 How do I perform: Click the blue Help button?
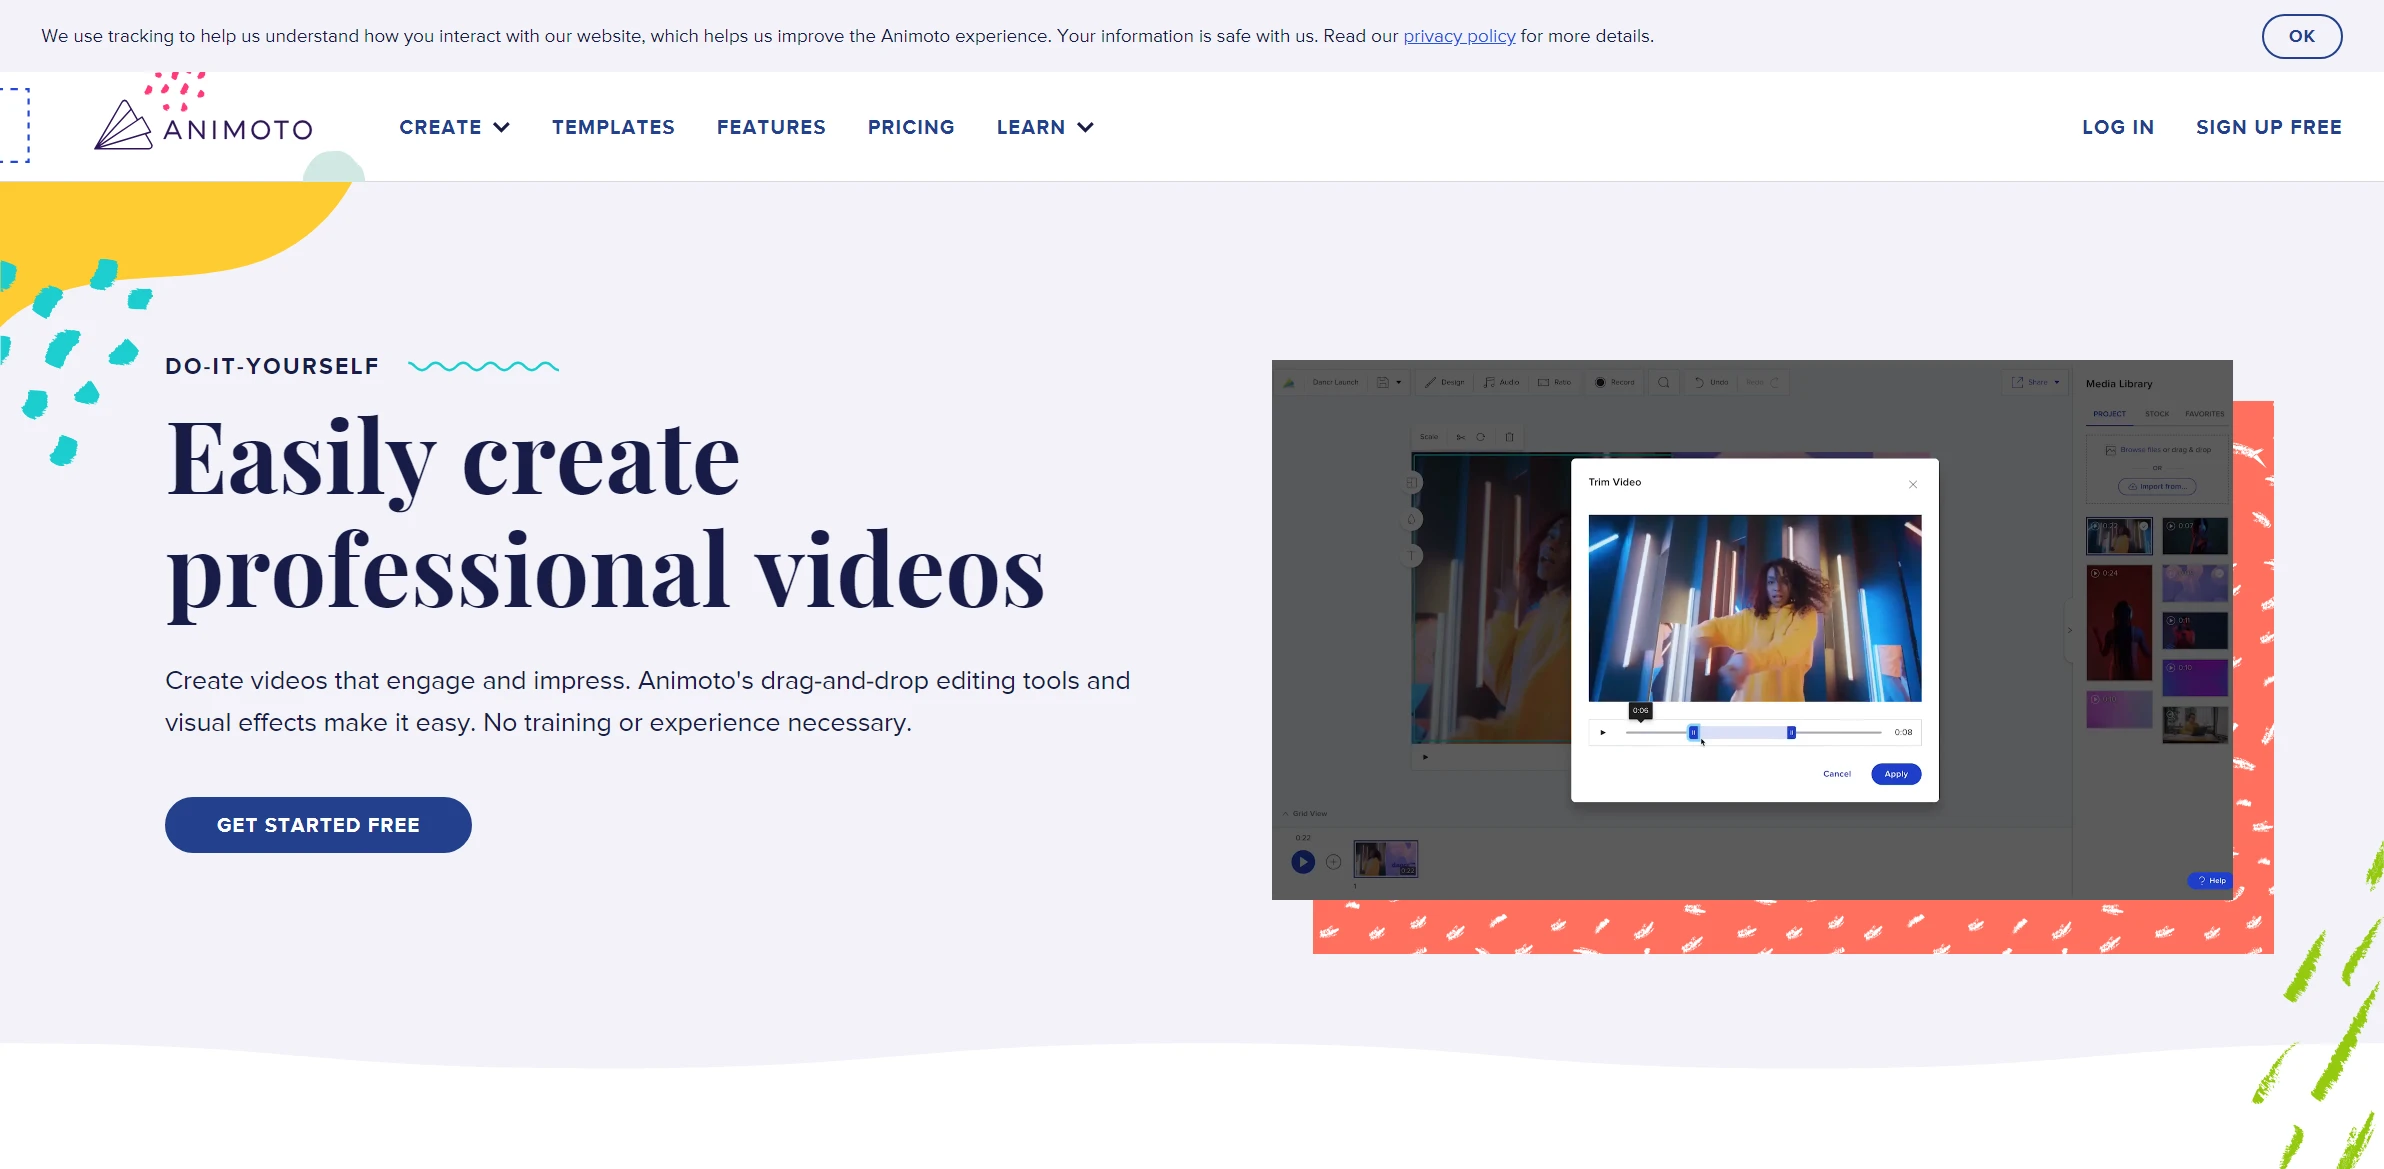pos(2211,881)
